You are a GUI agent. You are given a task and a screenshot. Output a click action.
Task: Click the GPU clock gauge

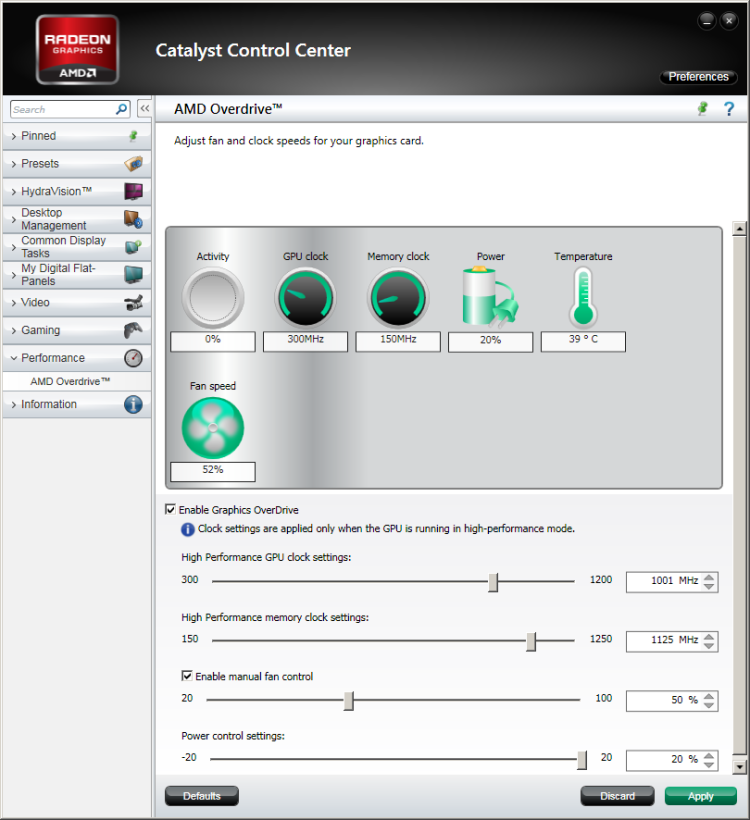(x=305, y=298)
